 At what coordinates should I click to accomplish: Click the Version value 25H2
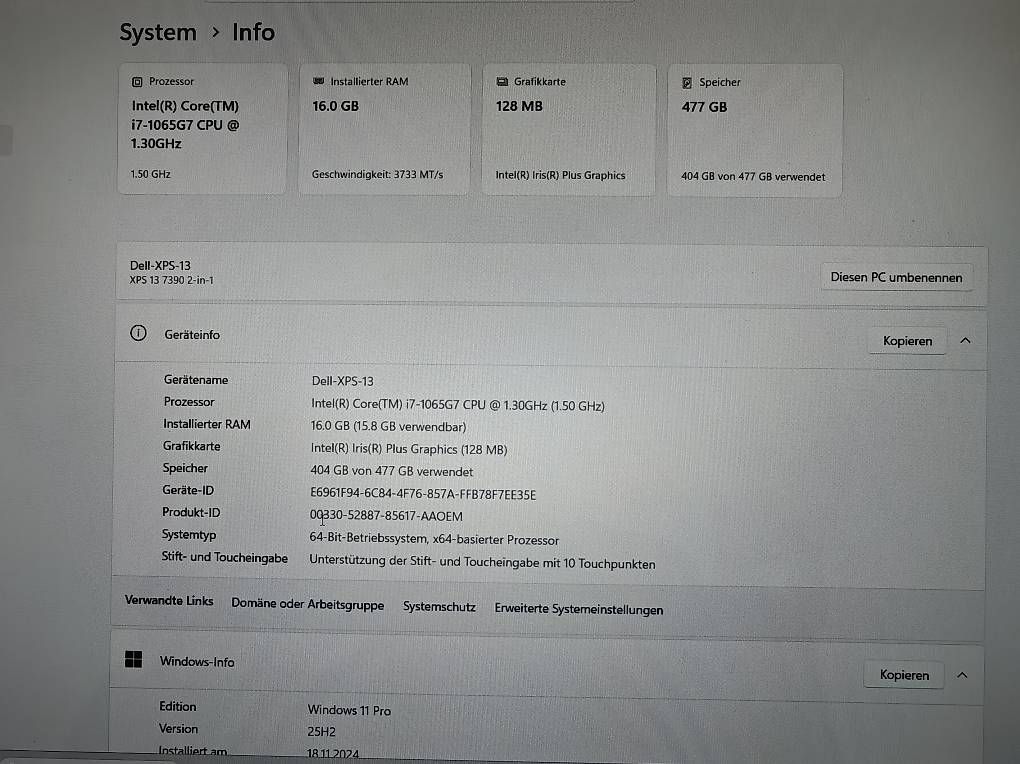(321, 731)
